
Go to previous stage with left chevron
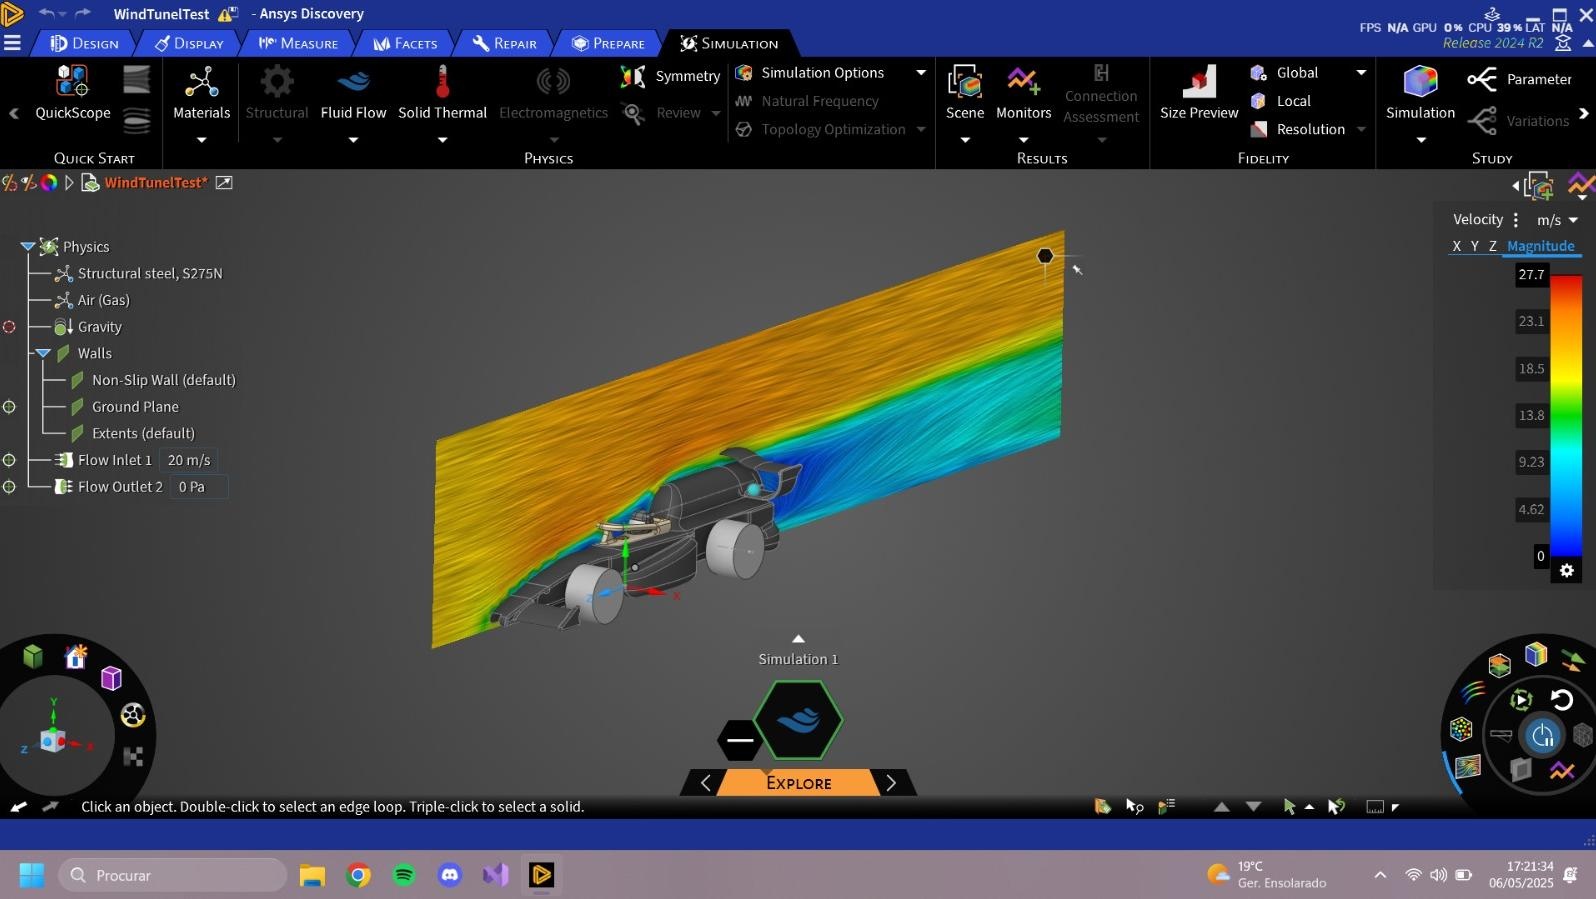click(x=705, y=783)
